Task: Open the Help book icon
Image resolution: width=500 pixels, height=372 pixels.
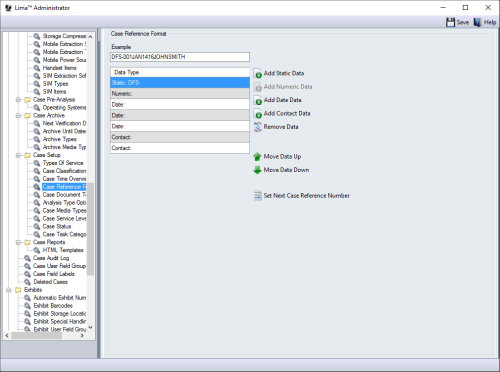Action: [x=478, y=22]
